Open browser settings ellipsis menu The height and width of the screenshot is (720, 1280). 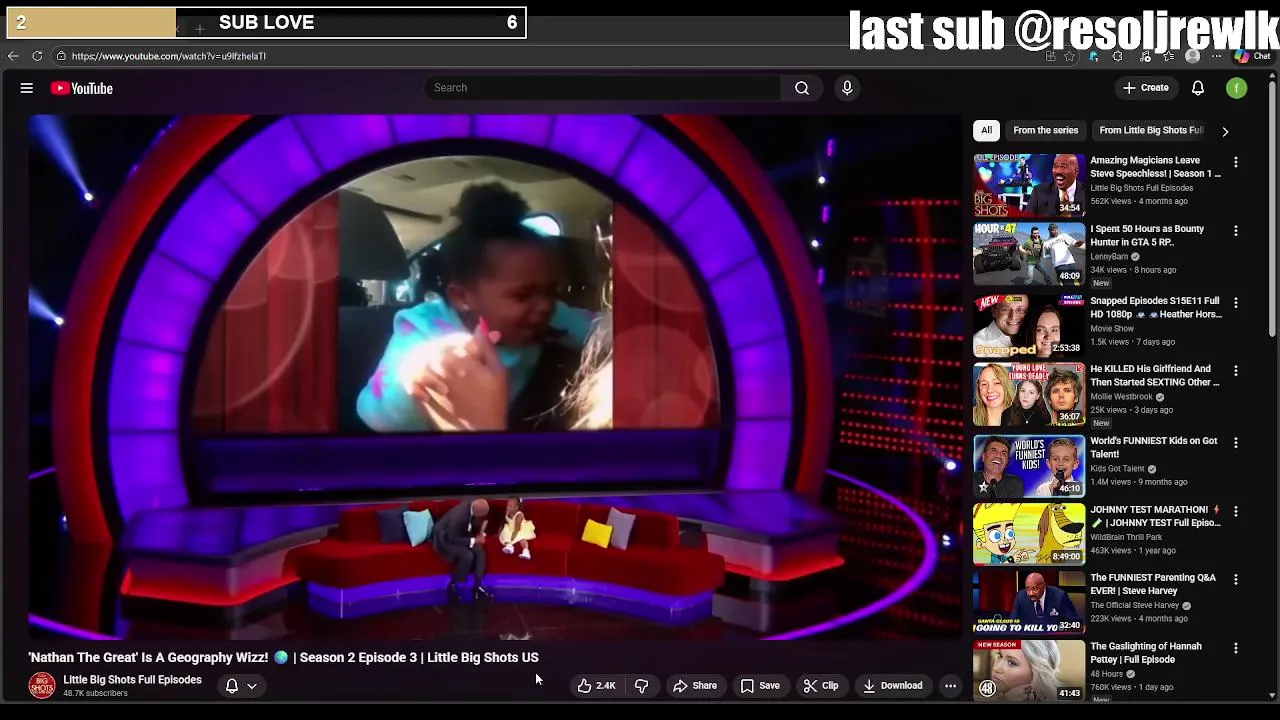click(x=1216, y=56)
